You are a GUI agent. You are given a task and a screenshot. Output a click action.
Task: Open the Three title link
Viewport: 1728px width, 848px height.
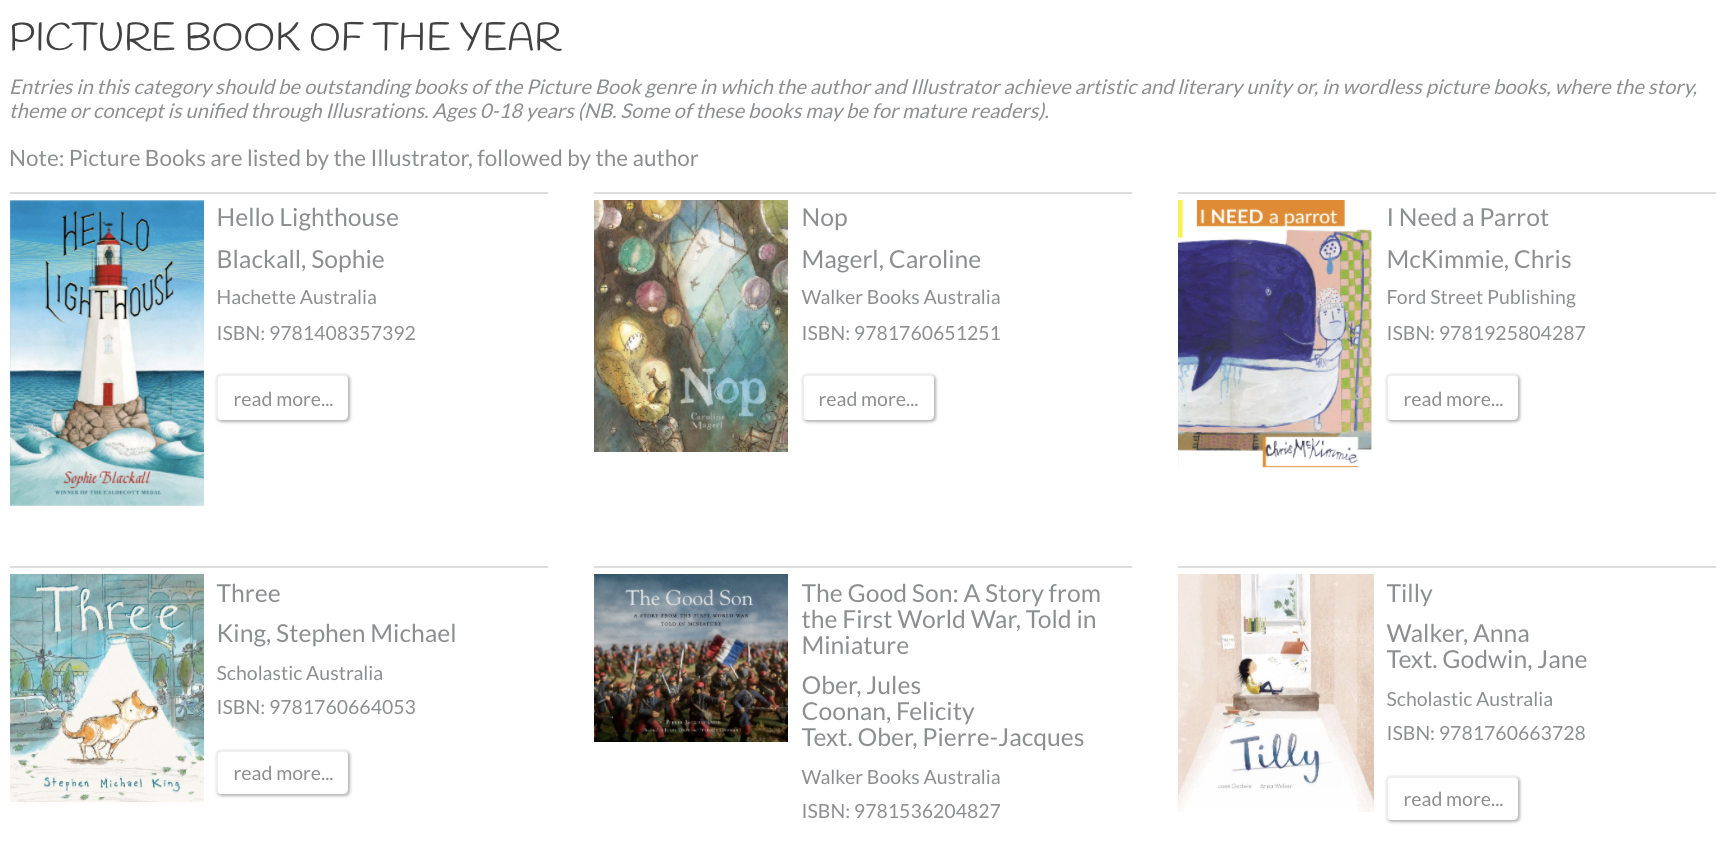(x=248, y=594)
